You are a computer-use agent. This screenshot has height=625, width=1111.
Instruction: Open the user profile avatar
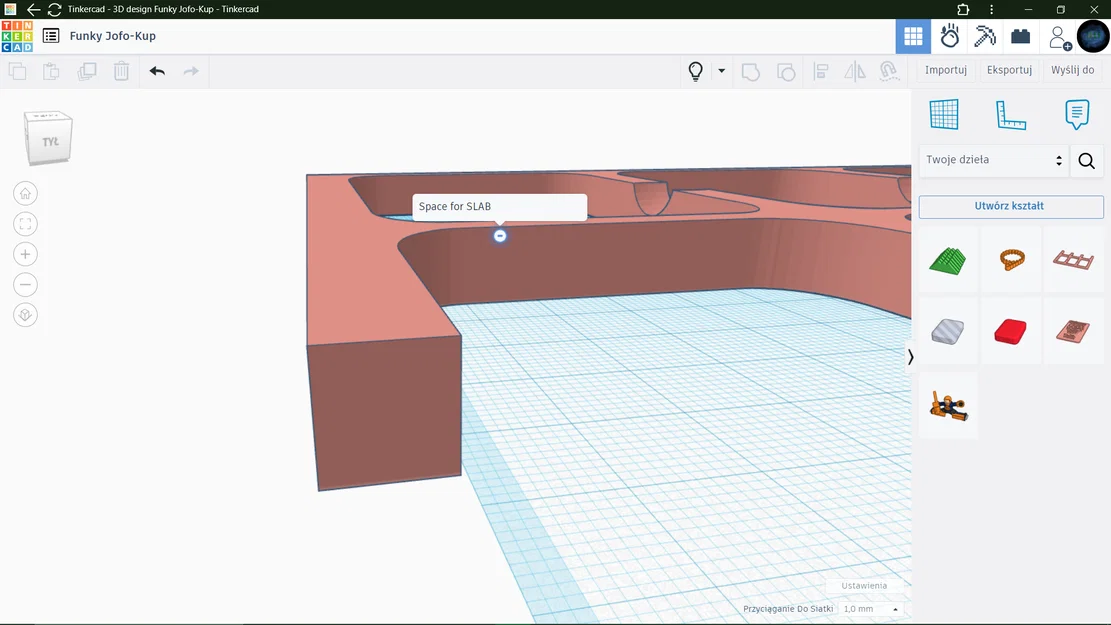pos(1093,36)
